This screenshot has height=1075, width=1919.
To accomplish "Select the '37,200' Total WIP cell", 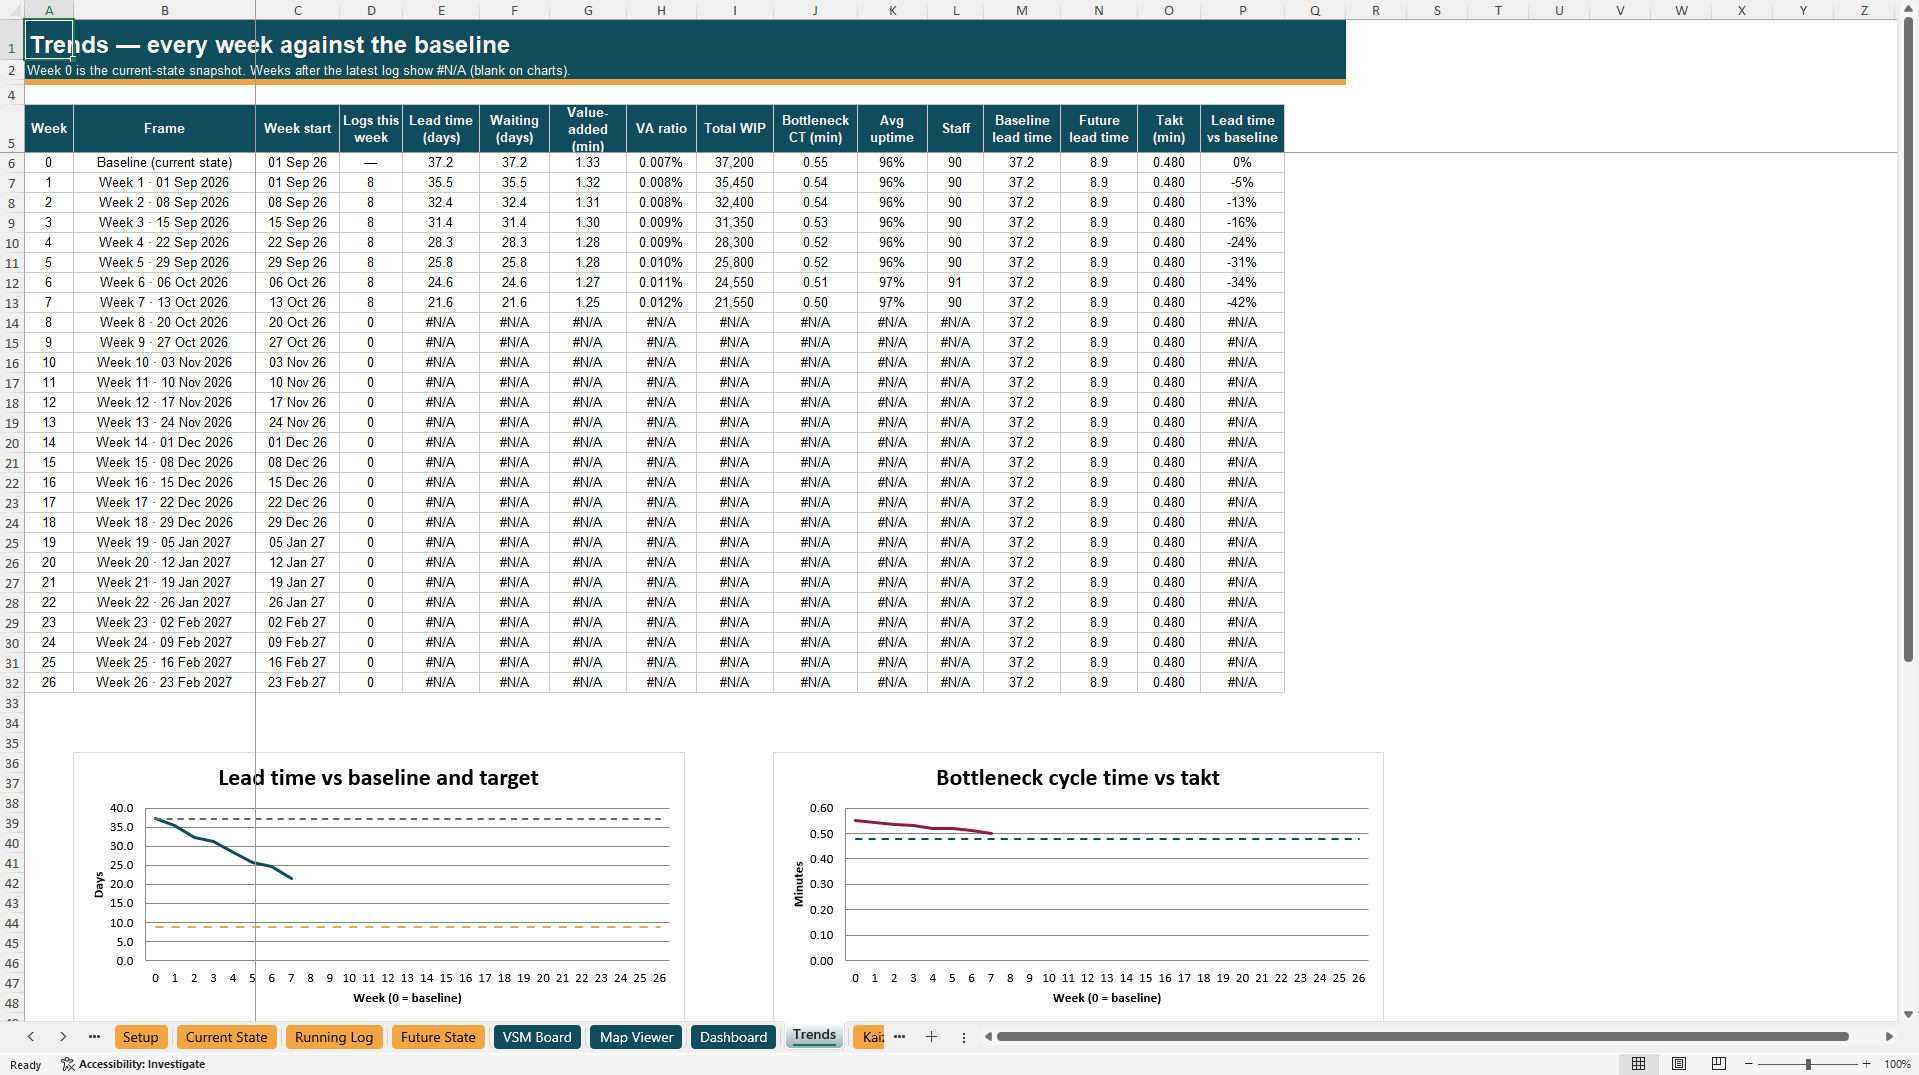I will coord(734,162).
